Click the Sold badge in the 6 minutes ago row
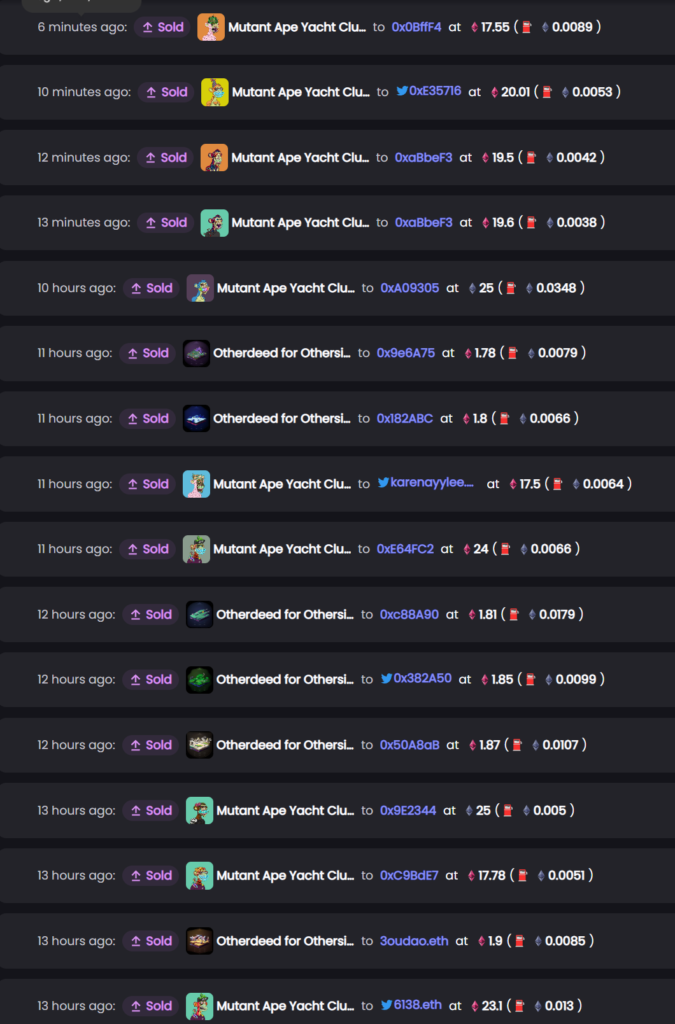The image size is (675, 1024). pyautogui.click(x=163, y=27)
